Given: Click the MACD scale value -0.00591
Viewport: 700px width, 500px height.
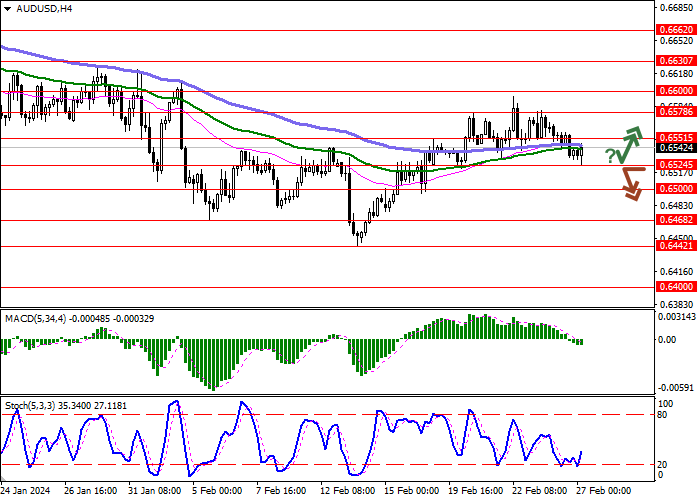Looking at the screenshot, I should tap(677, 388).
